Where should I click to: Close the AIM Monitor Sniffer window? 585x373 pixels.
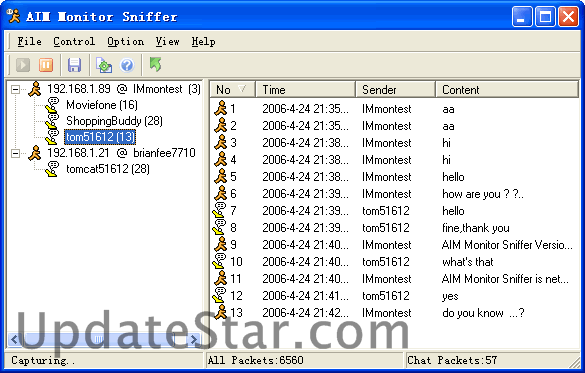568,17
